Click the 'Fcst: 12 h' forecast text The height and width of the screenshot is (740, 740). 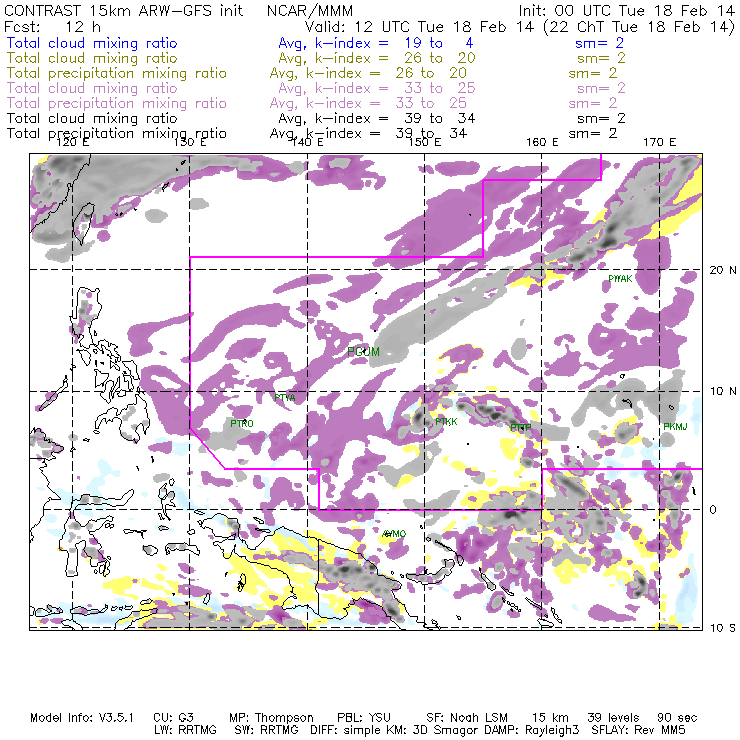coord(52,26)
